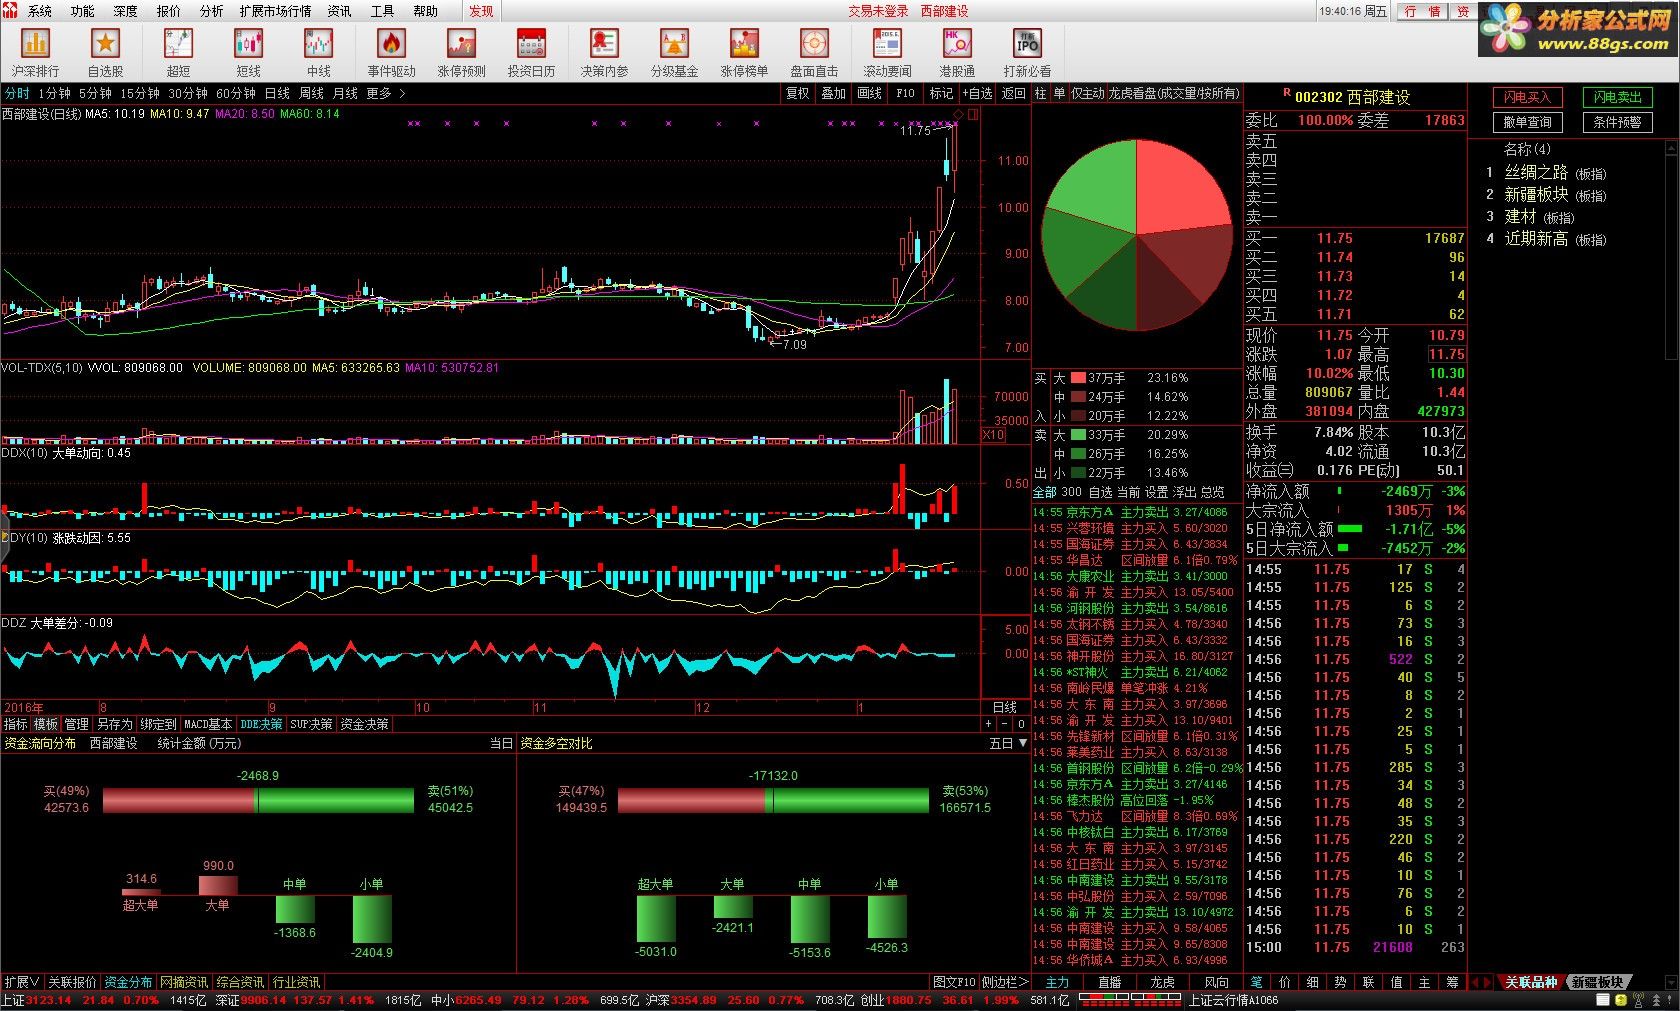This screenshot has height=1011, width=1680.
Task: Toggle the 单 display mode
Action: tap(1059, 93)
